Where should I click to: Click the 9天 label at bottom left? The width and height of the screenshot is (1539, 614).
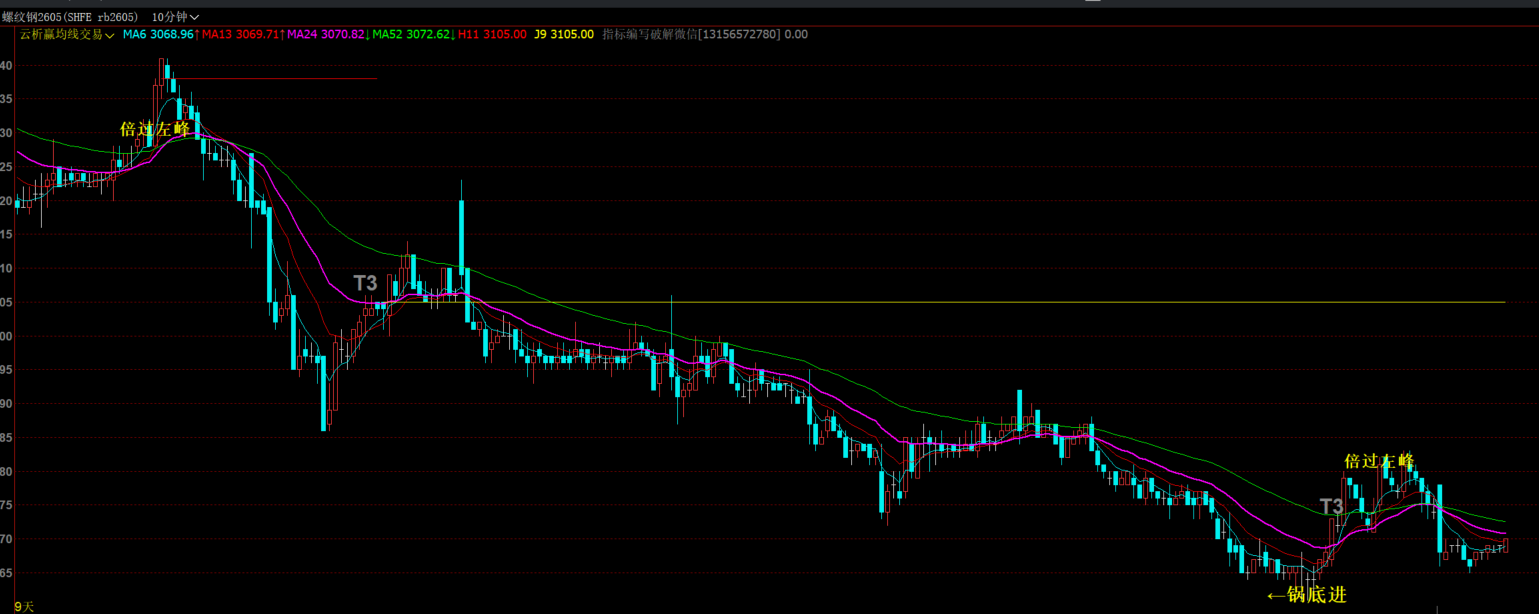click(x=24, y=606)
